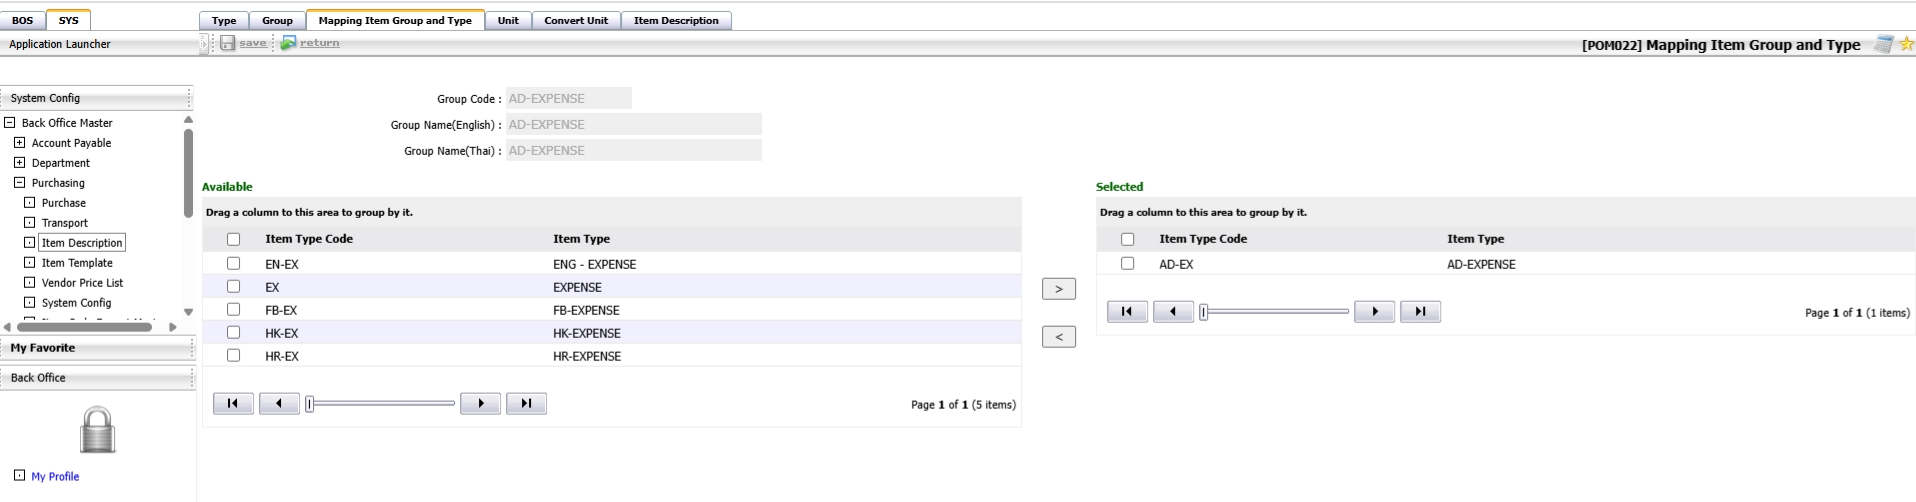Click the padlock icon in sidebar
The width and height of the screenshot is (1916, 502).
(x=97, y=430)
